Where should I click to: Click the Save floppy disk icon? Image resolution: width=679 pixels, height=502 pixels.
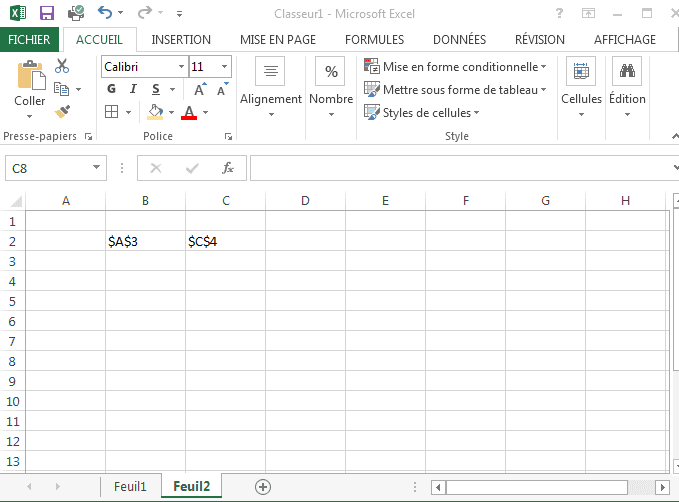click(x=47, y=13)
